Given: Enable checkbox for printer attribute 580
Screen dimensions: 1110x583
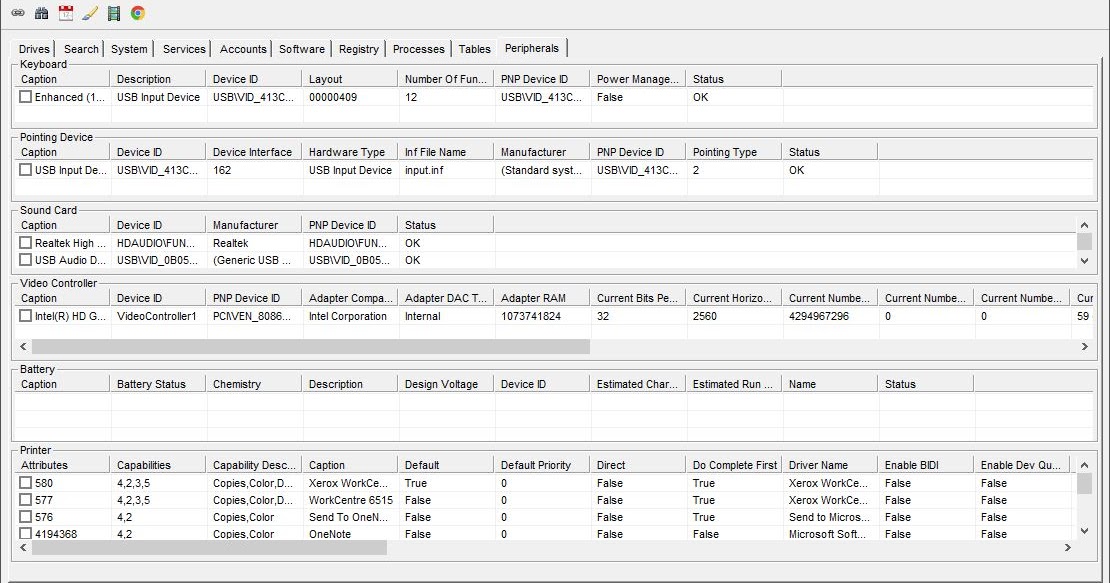Looking at the screenshot, I should [x=25, y=483].
